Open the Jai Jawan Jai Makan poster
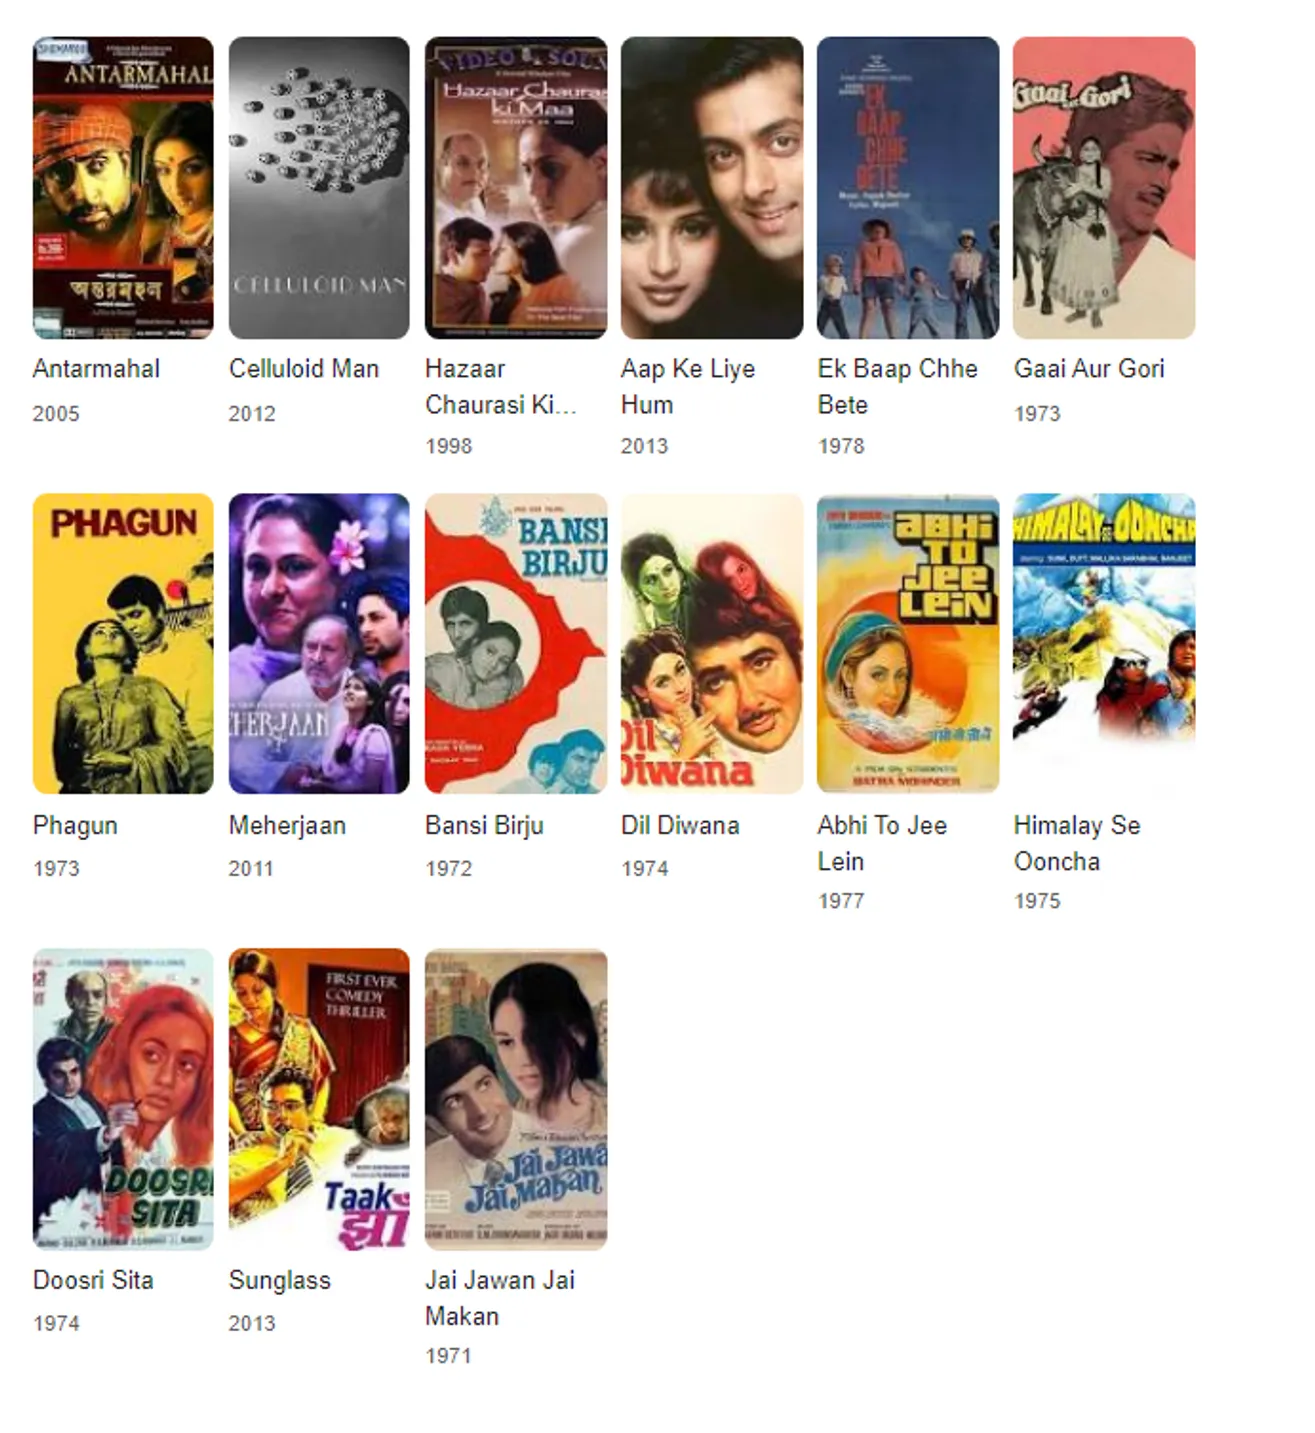 click(516, 1099)
